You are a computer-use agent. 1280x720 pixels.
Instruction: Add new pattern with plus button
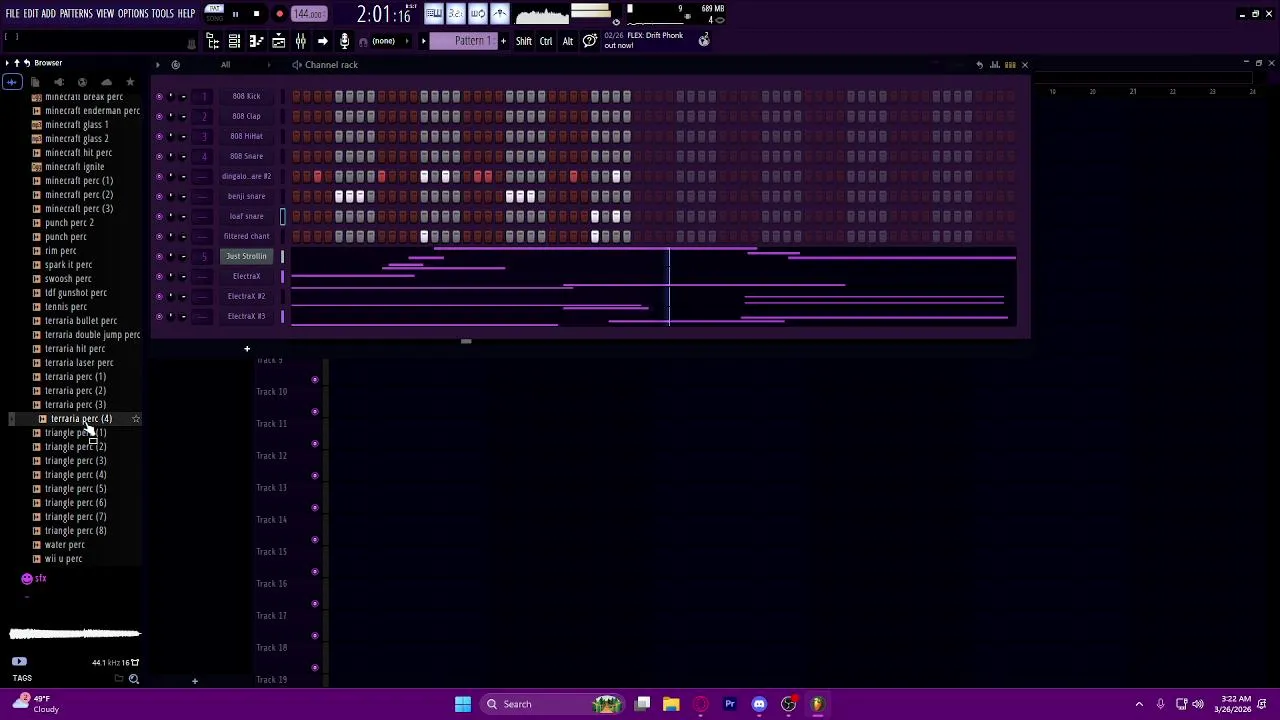(x=503, y=41)
